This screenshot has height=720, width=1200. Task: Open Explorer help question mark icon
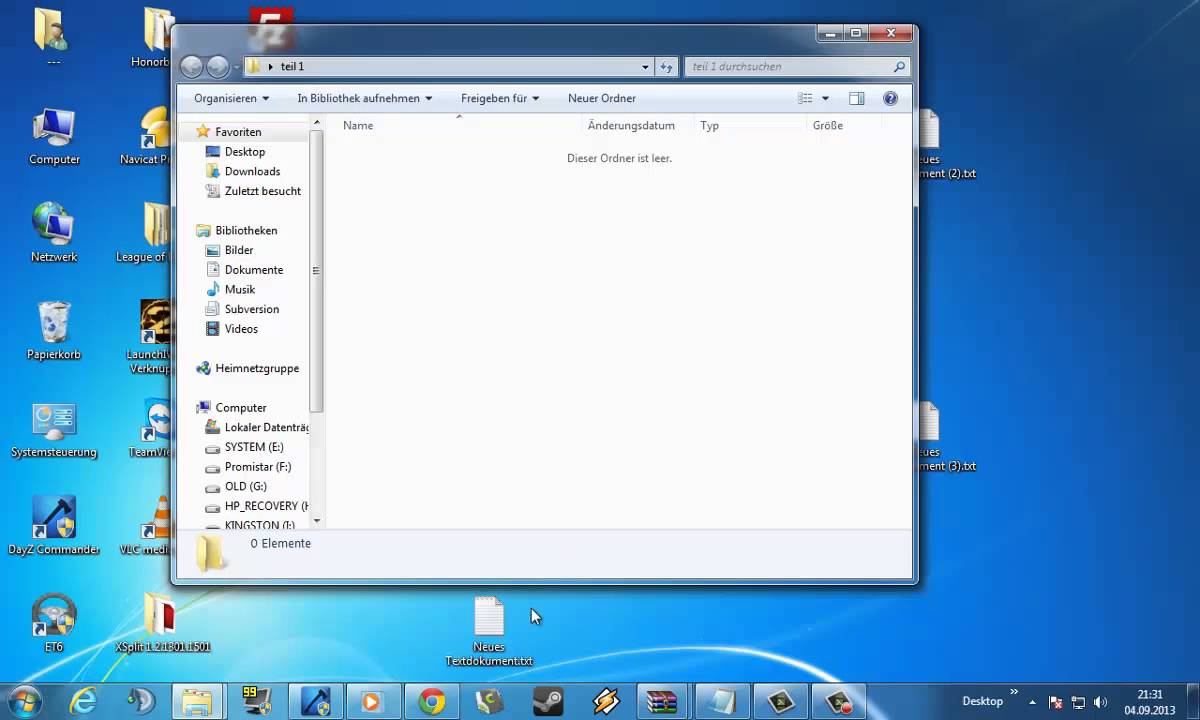pos(890,98)
